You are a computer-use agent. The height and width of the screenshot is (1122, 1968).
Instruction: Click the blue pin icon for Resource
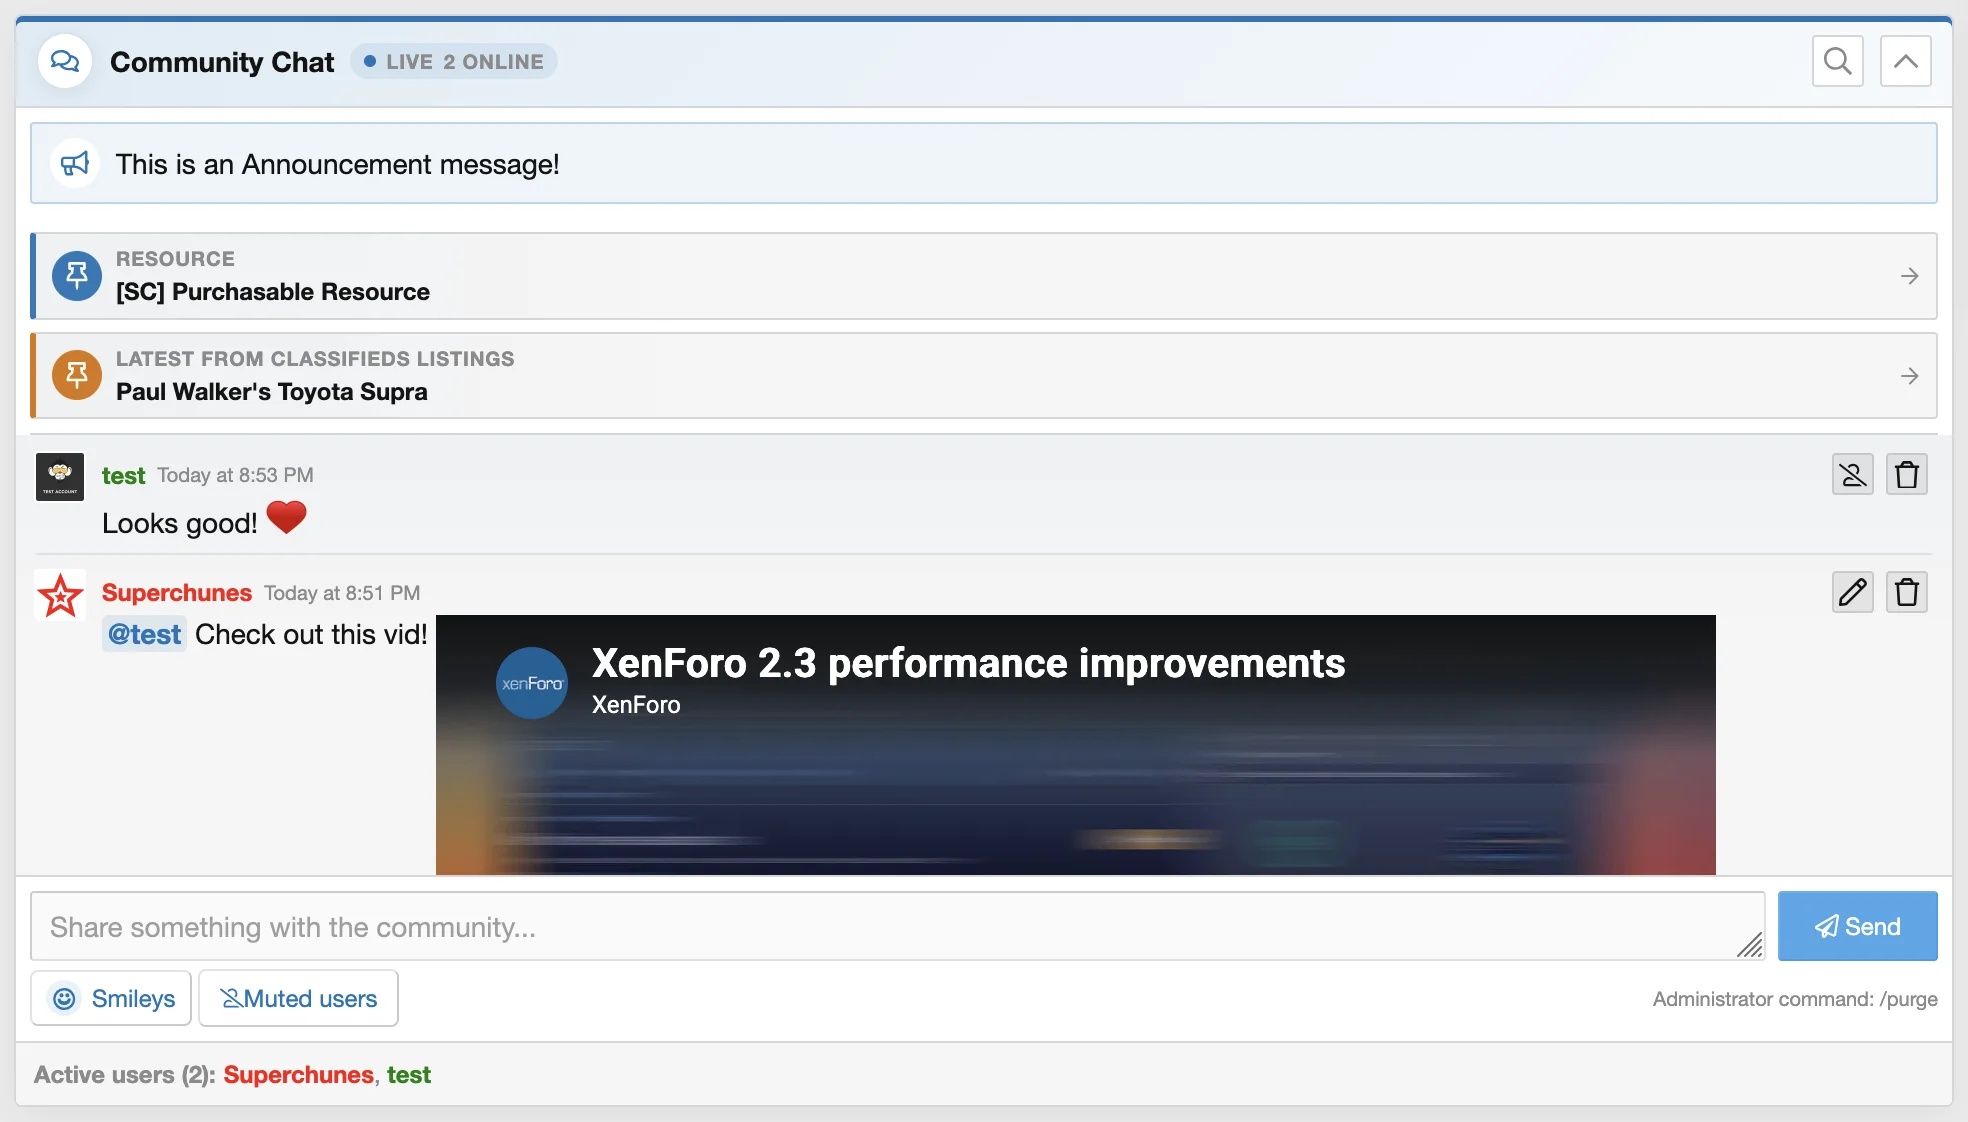[x=77, y=275]
